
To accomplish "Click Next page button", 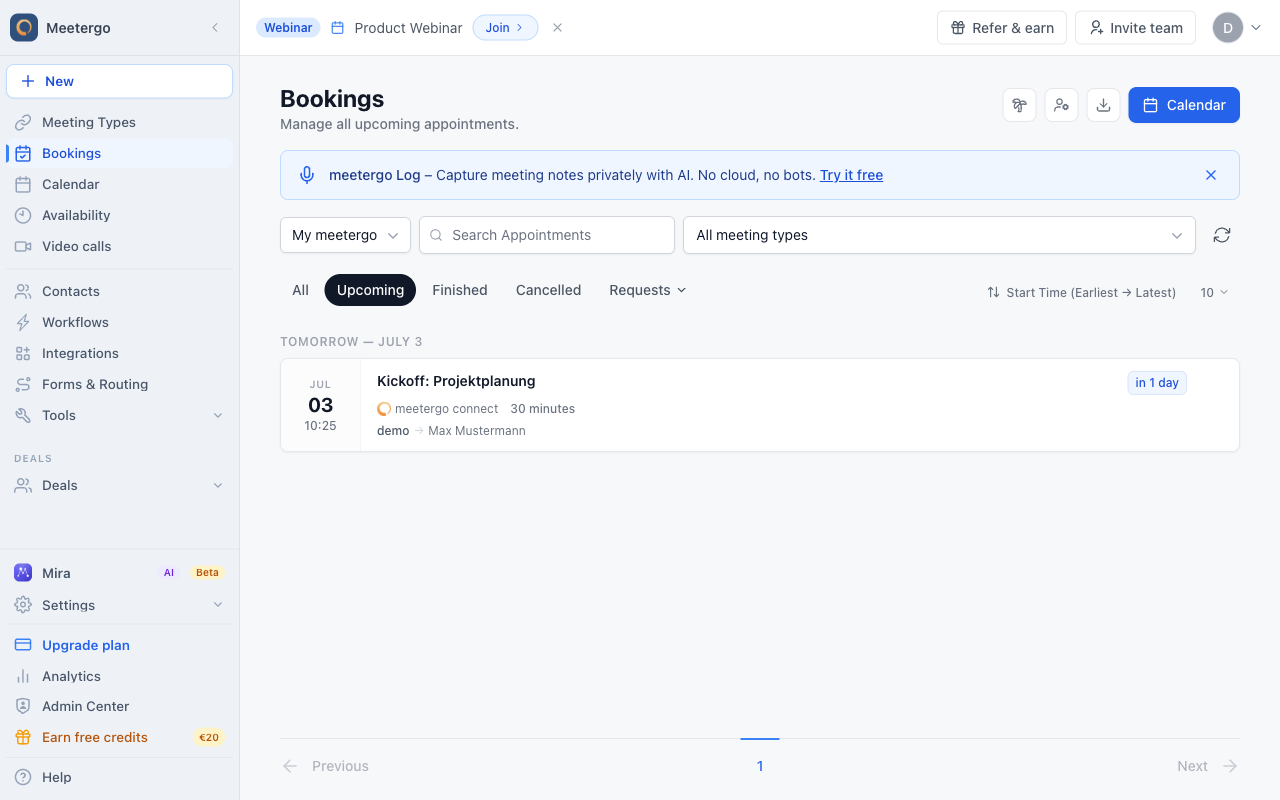I will [1208, 766].
